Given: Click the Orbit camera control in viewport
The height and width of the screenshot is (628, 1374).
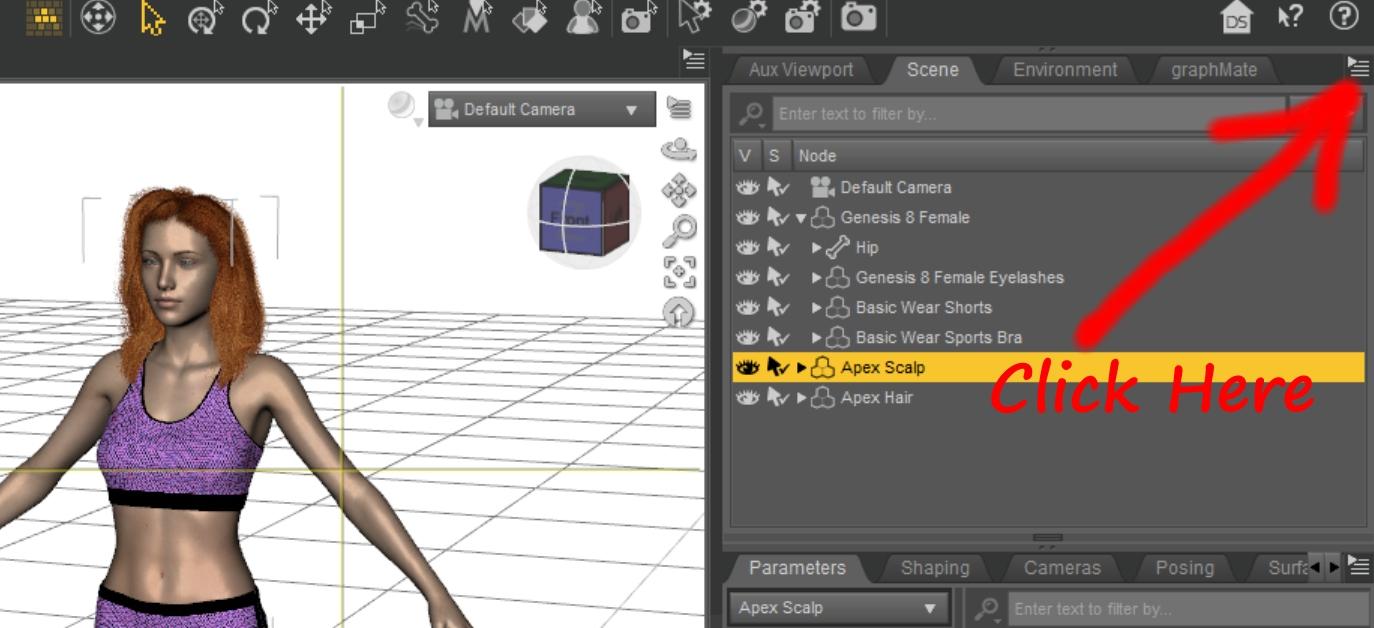Looking at the screenshot, I should 679,150.
